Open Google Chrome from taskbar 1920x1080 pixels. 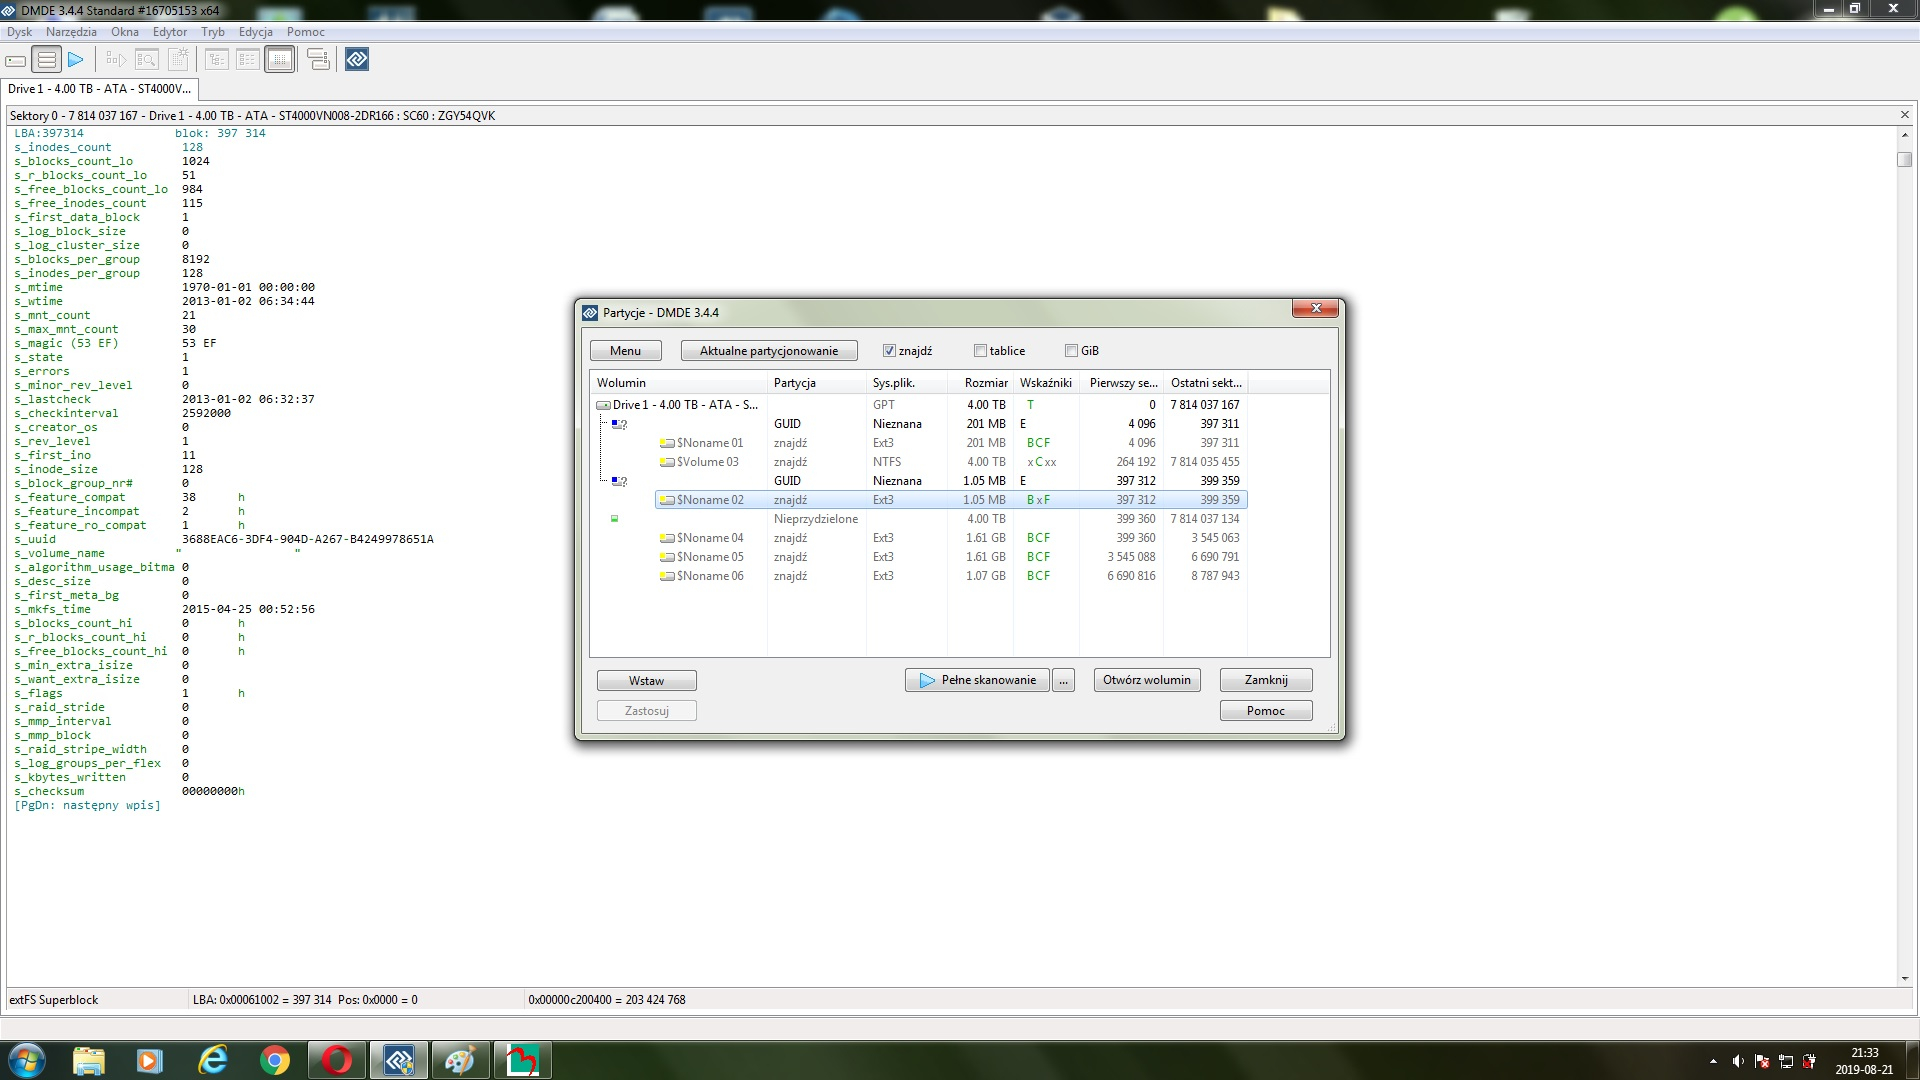pos(275,1060)
